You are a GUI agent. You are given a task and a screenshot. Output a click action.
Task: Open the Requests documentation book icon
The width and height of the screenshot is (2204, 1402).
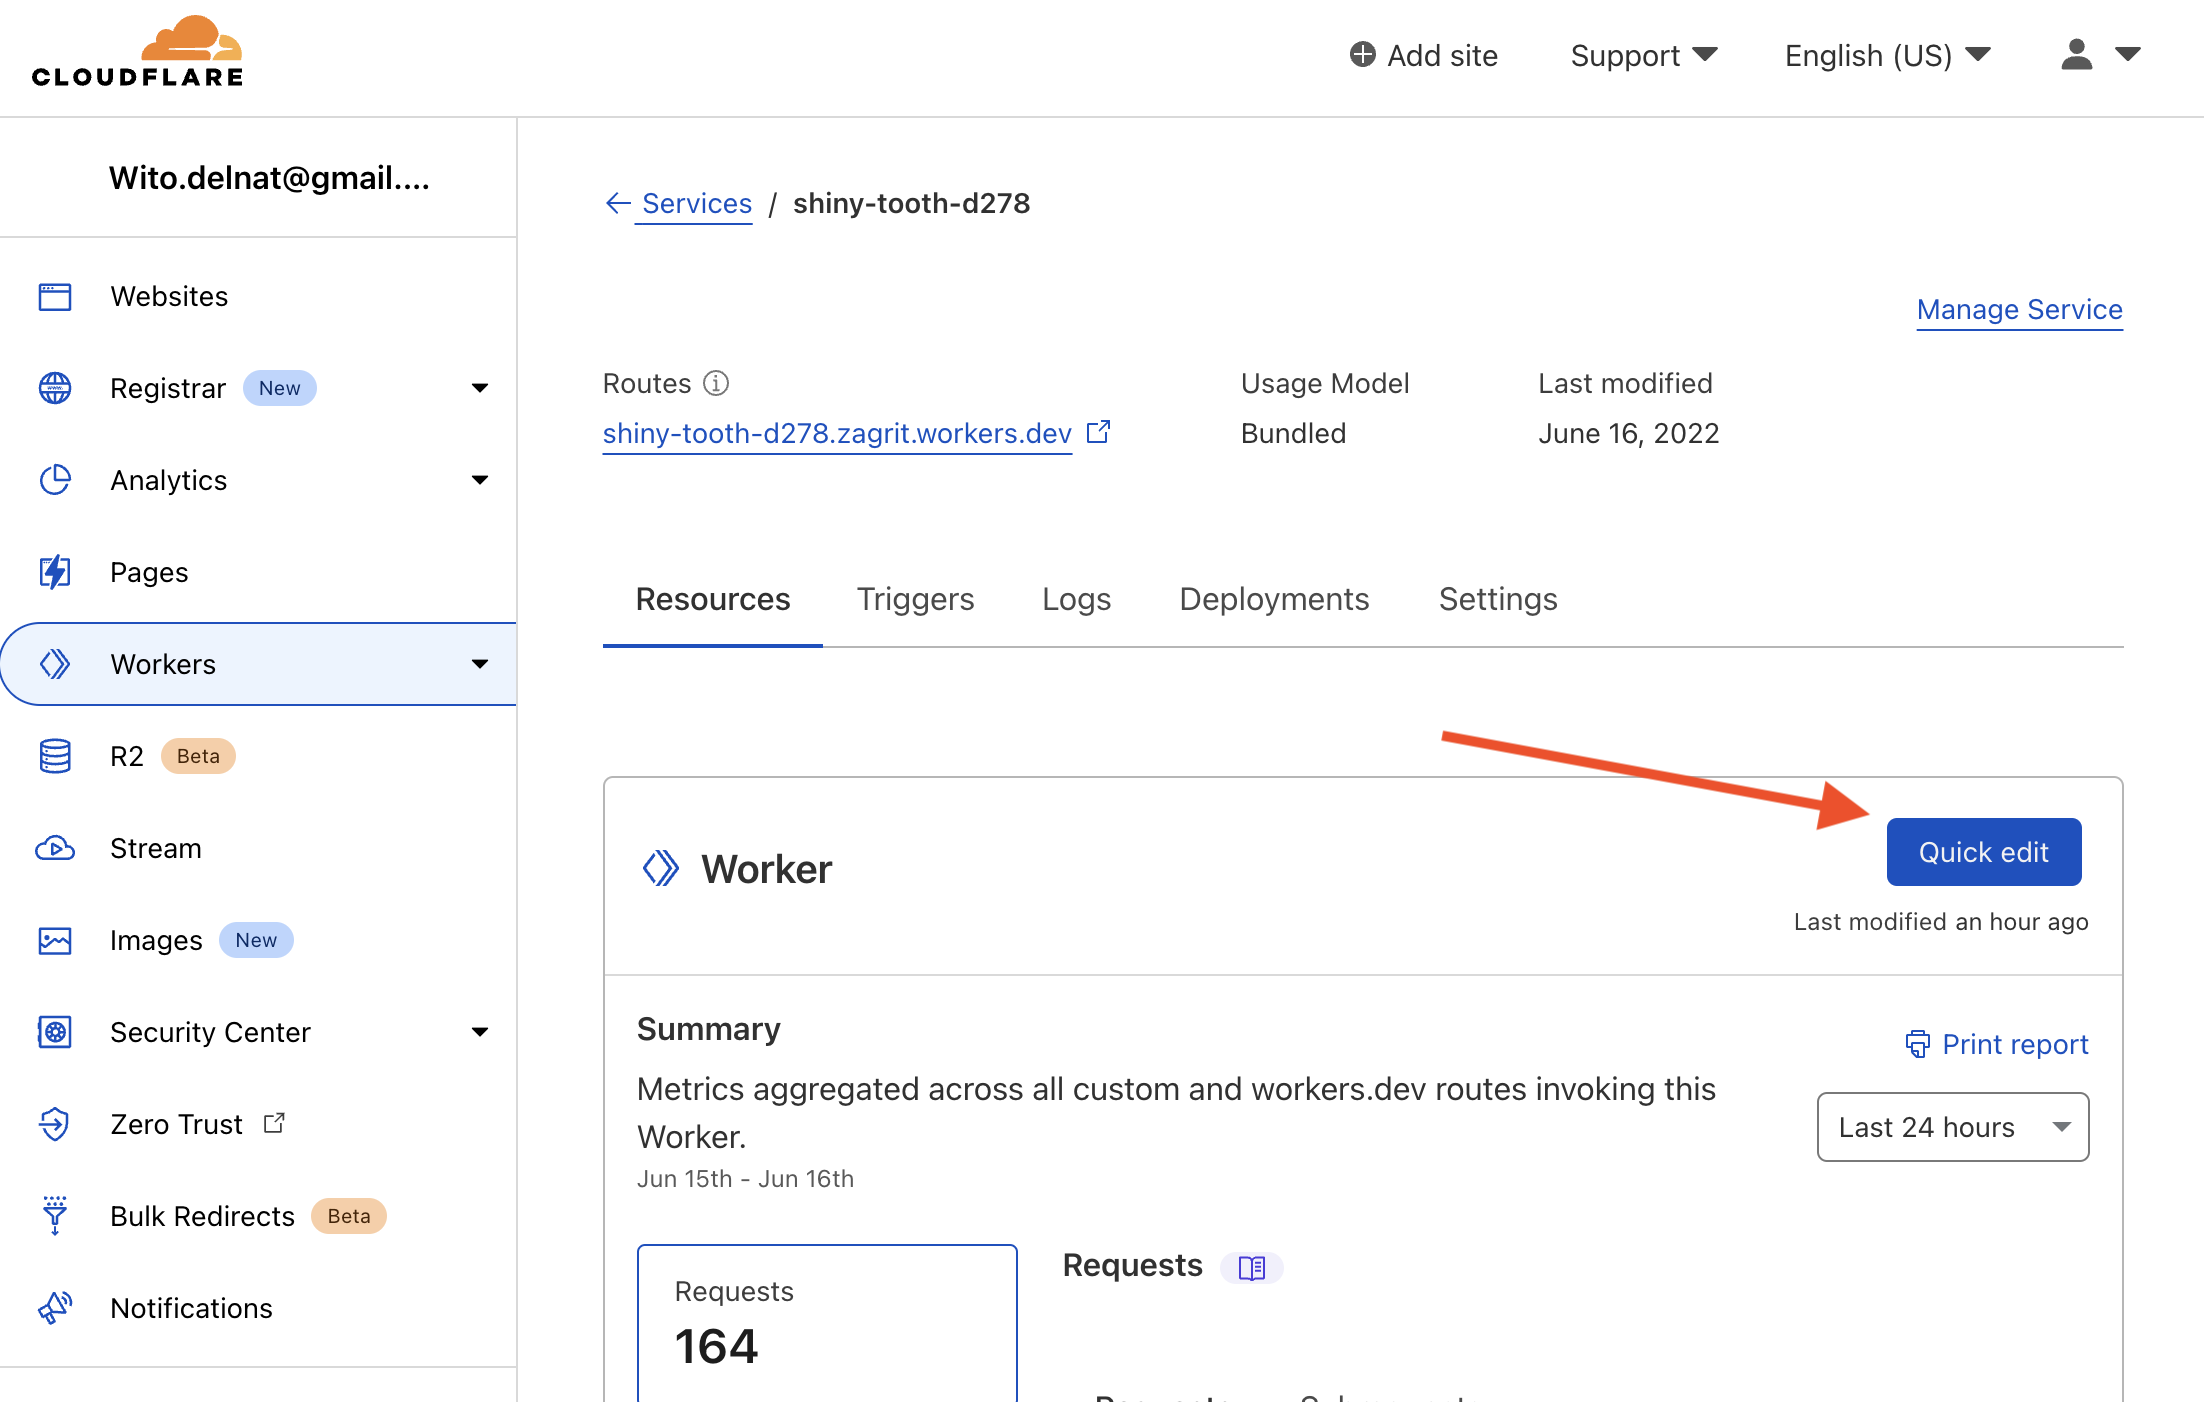coord(1252,1267)
